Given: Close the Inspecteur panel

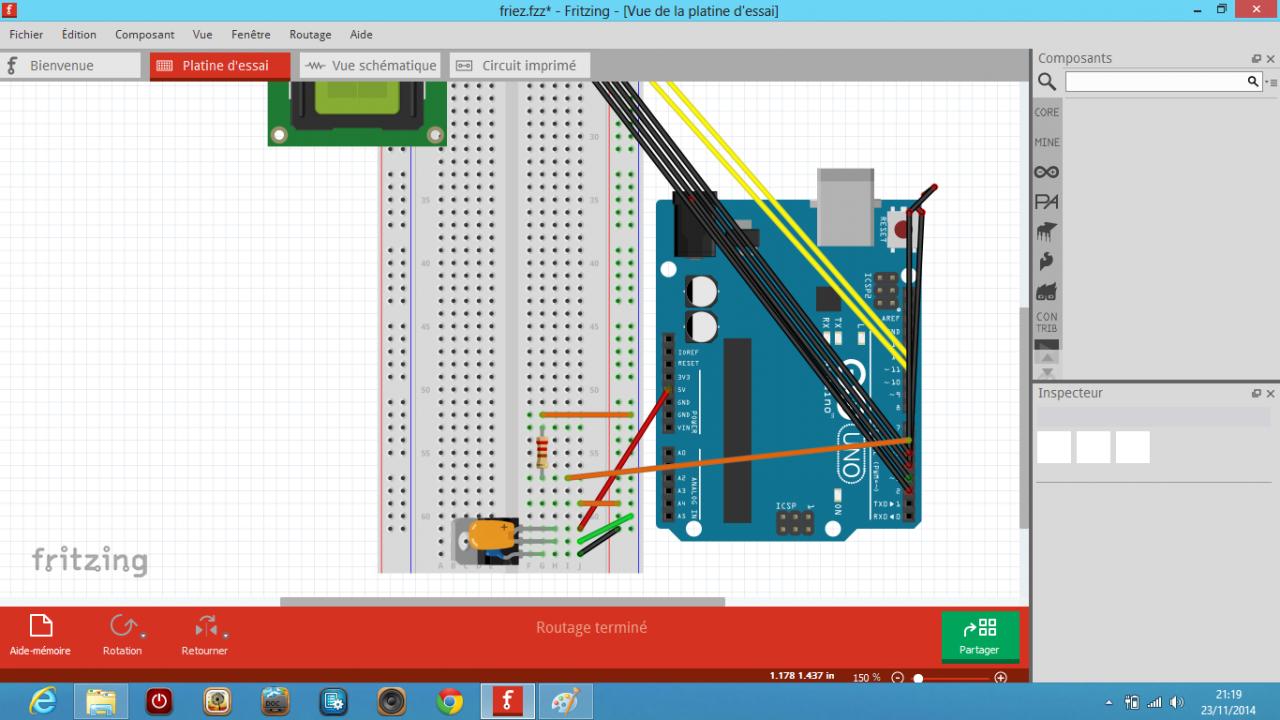Looking at the screenshot, I should pyautogui.click(x=1271, y=394).
